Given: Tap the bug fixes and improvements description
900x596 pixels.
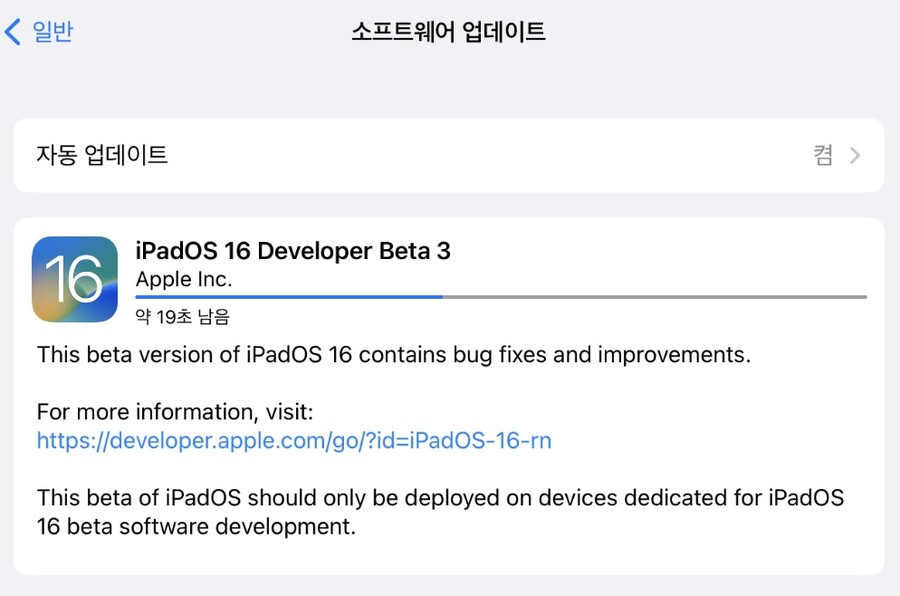Looking at the screenshot, I should (x=394, y=355).
